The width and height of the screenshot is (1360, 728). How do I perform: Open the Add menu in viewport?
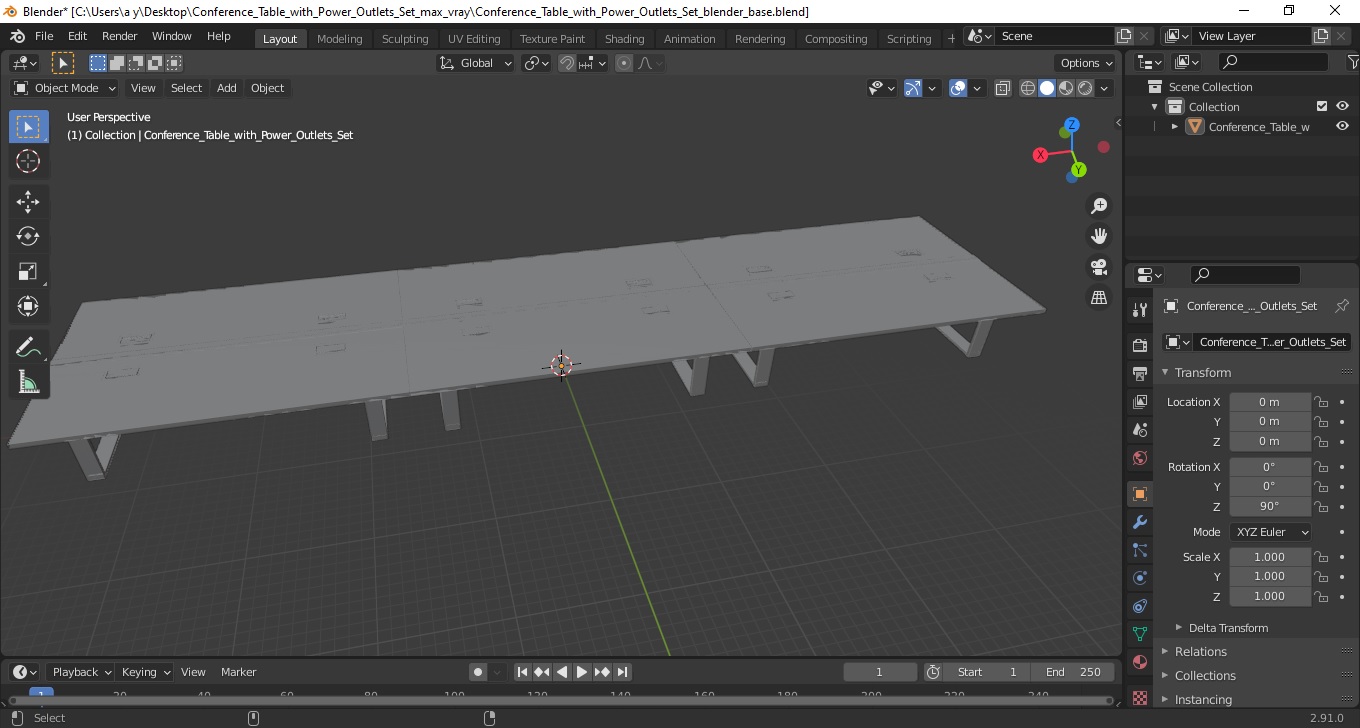pyautogui.click(x=227, y=88)
